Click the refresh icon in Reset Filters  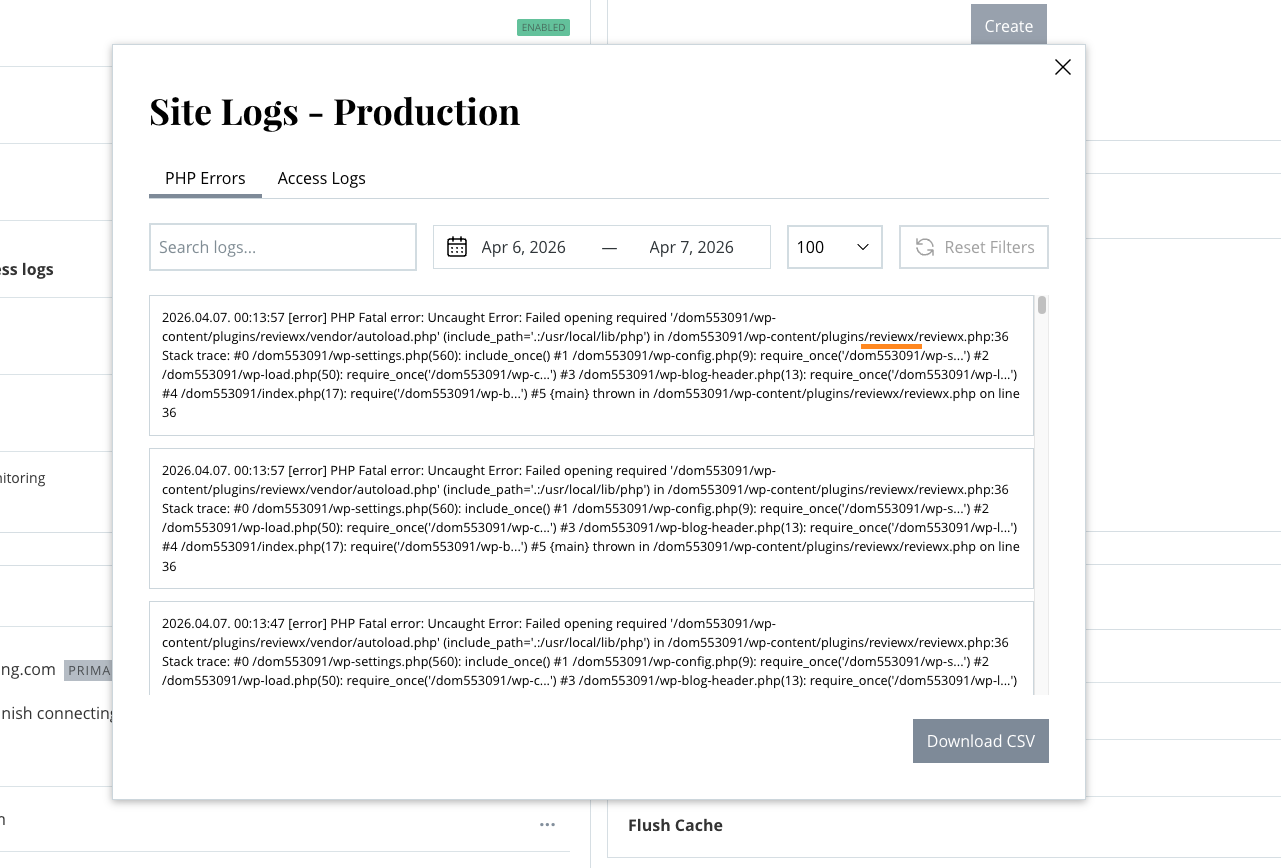coord(925,247)
